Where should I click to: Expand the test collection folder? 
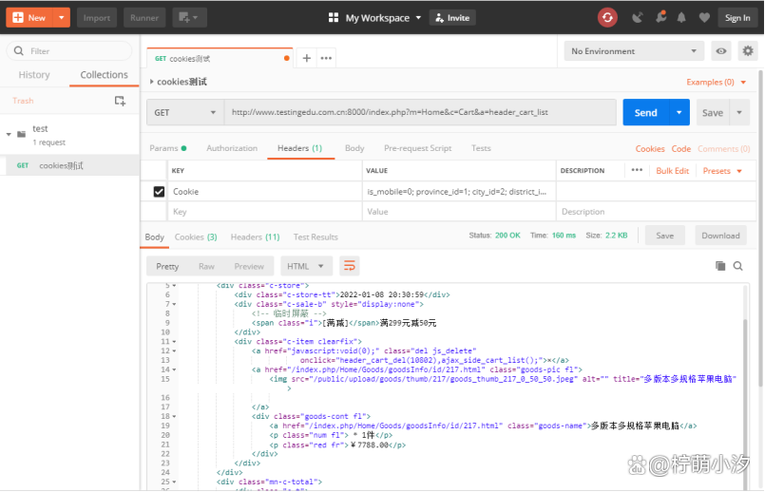[9, 134]
